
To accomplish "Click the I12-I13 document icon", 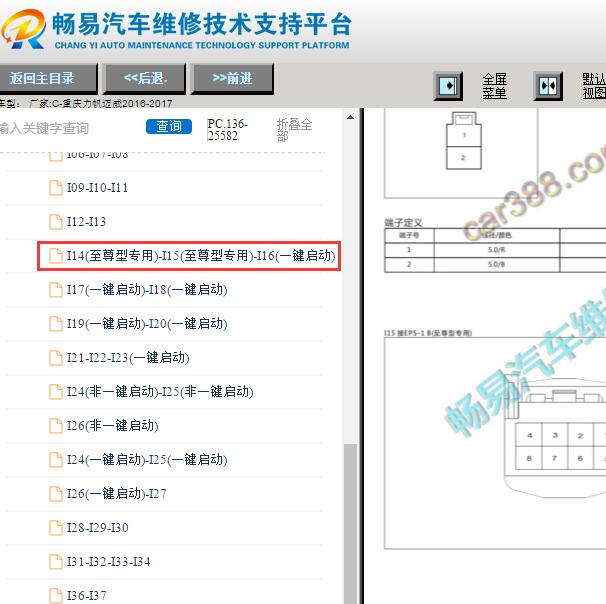I will pyautogui.click(x=56, y=222).
